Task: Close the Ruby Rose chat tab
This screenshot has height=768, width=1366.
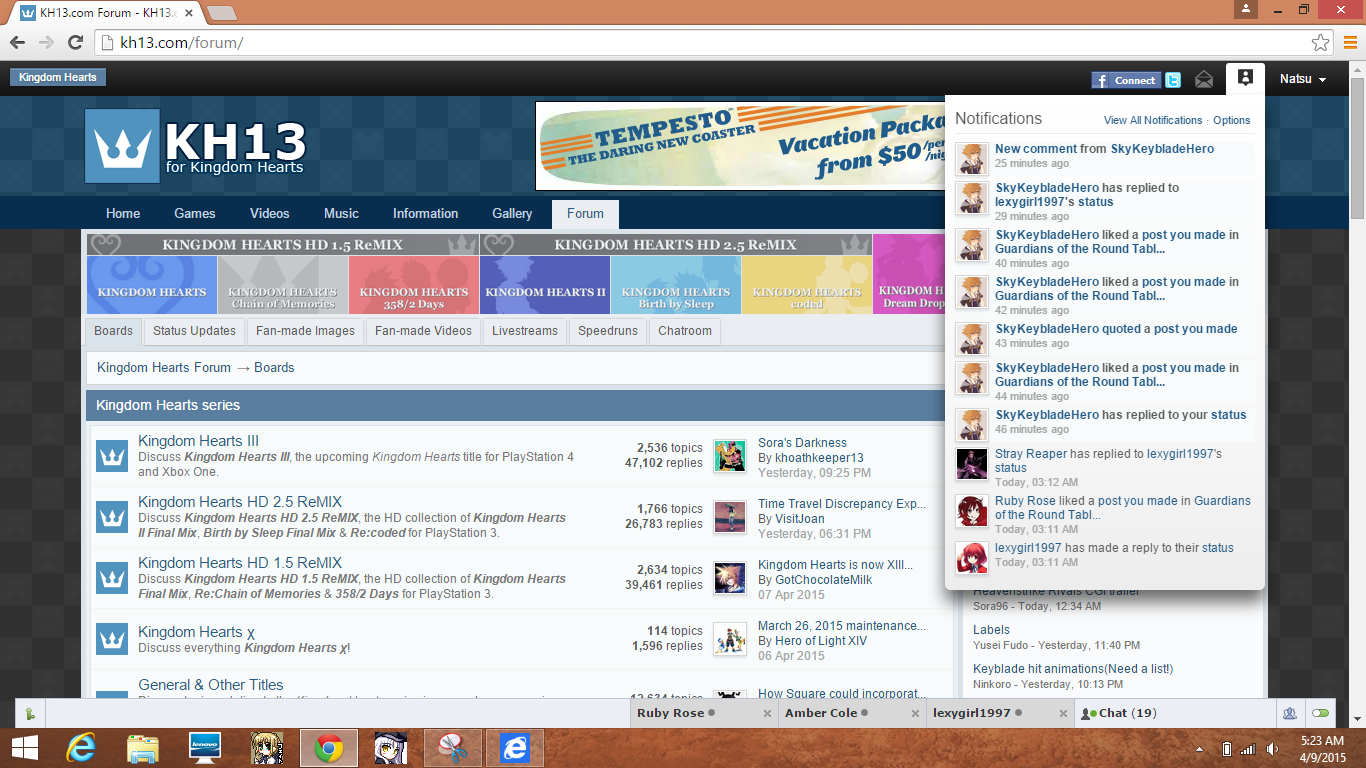Action: click(x=767, y=714)
